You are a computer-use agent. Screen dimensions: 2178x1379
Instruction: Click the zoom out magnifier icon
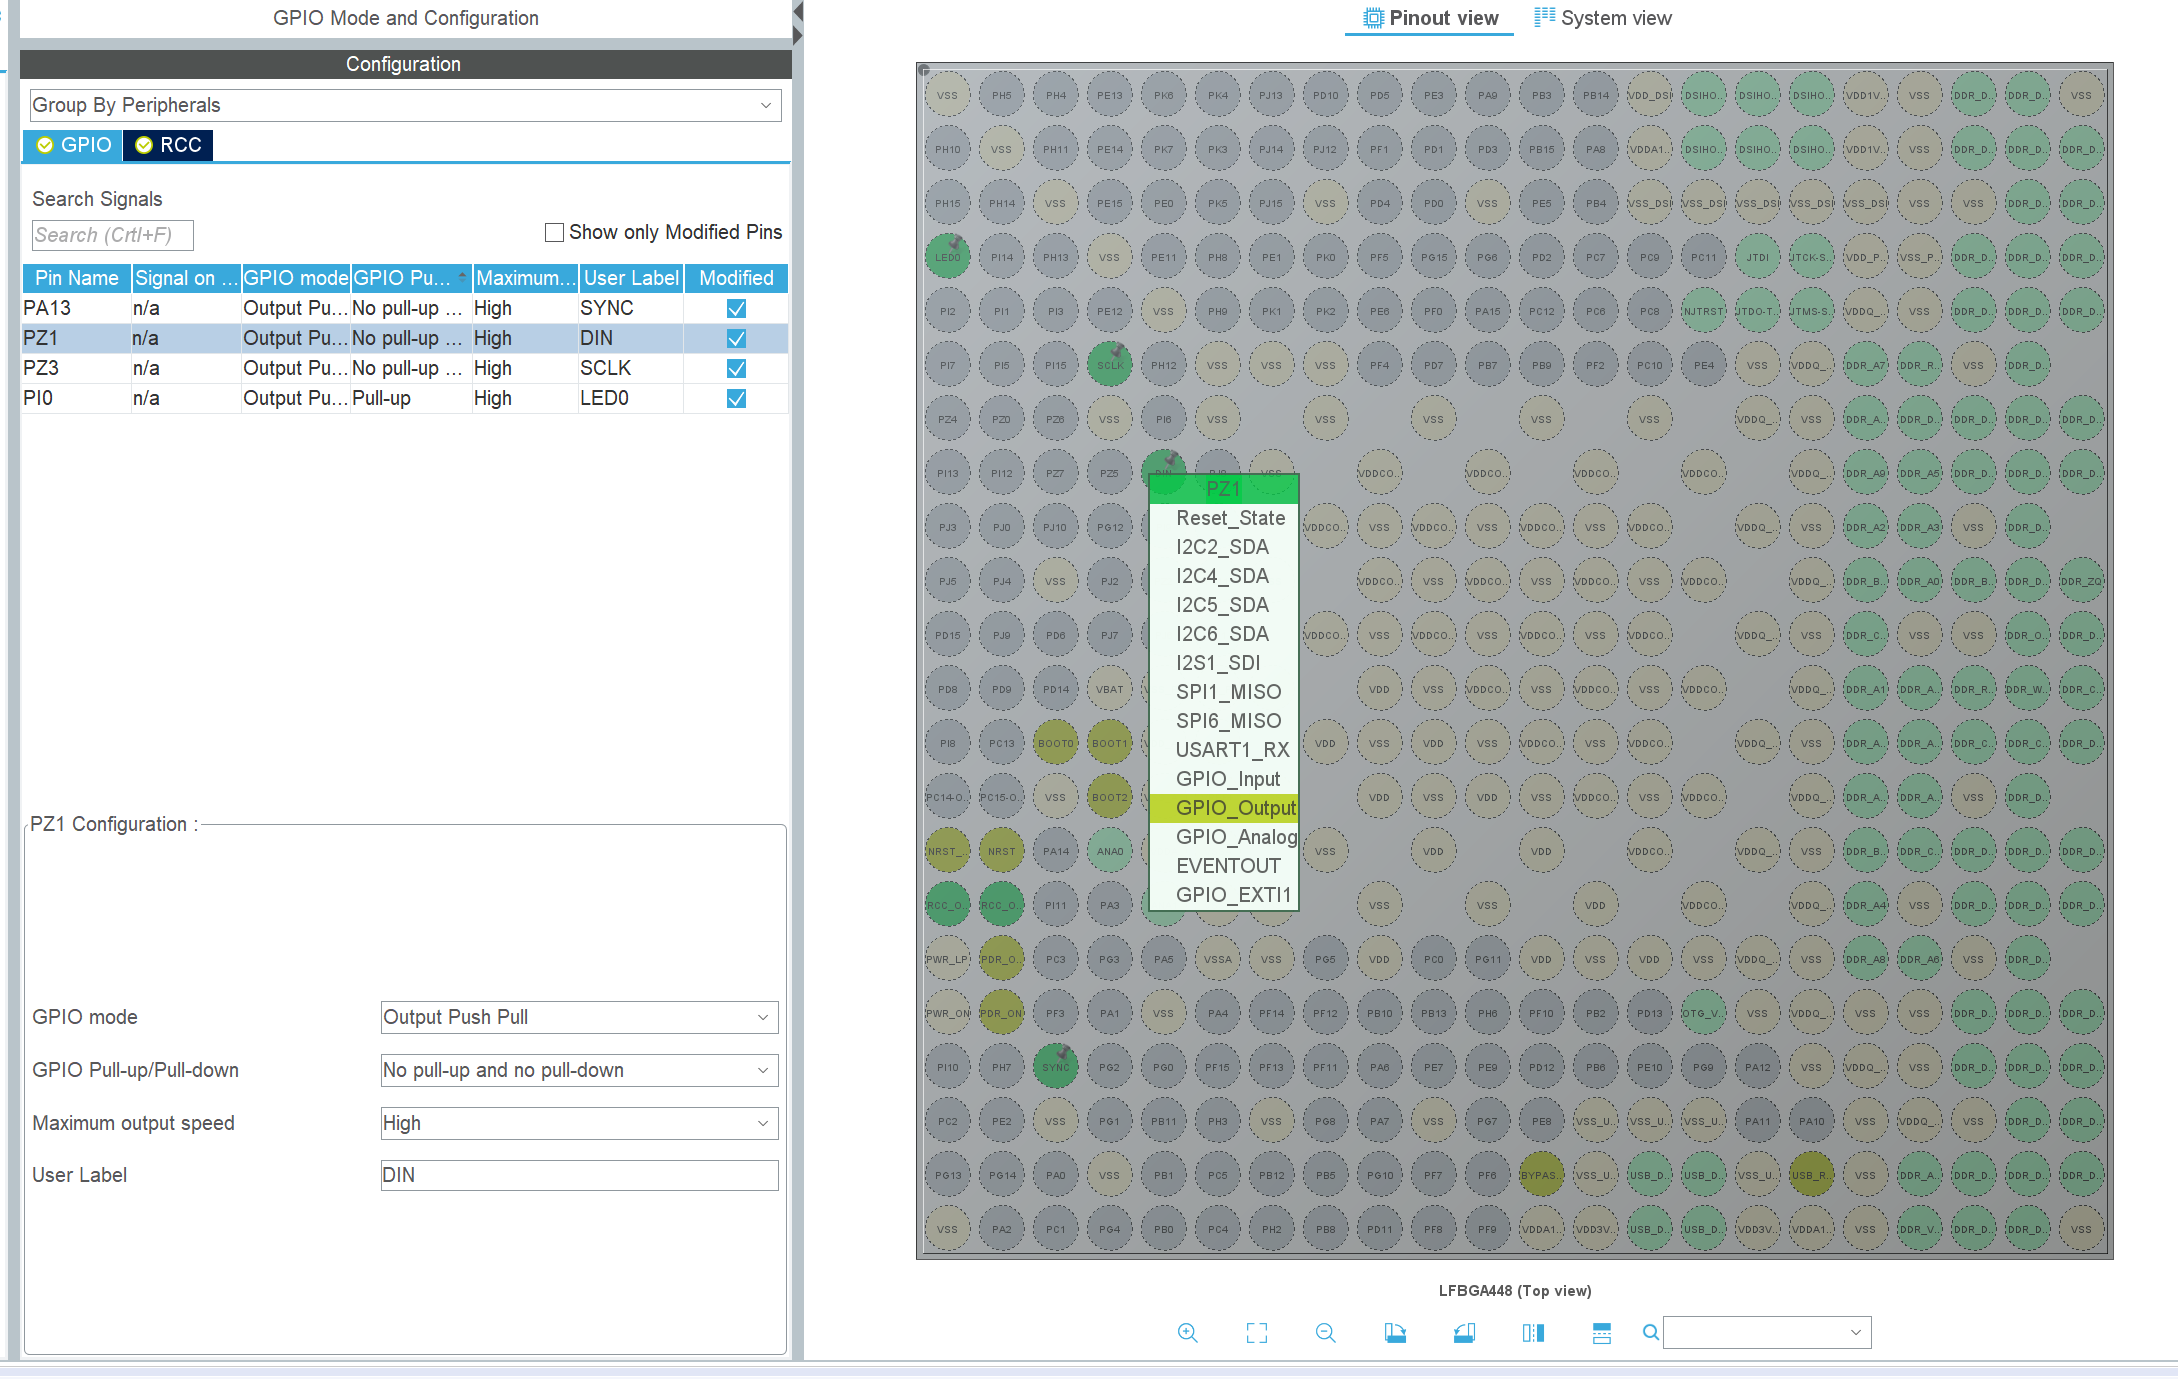click(1326, 1332)
